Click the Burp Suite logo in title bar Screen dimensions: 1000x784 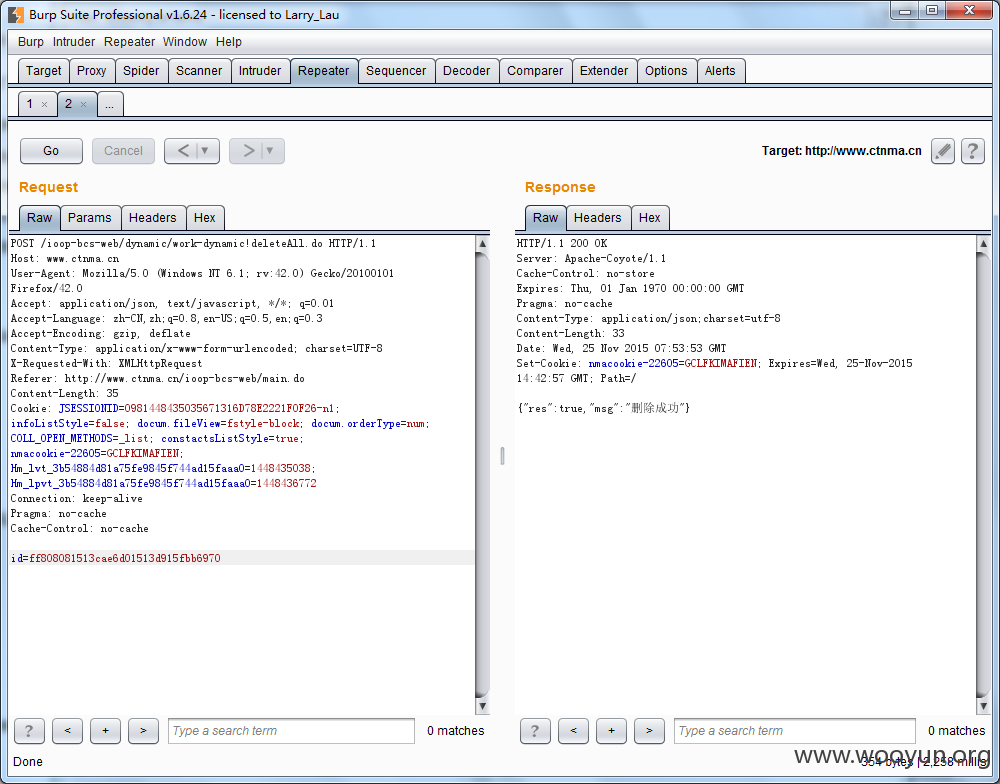tap(15, 14)
